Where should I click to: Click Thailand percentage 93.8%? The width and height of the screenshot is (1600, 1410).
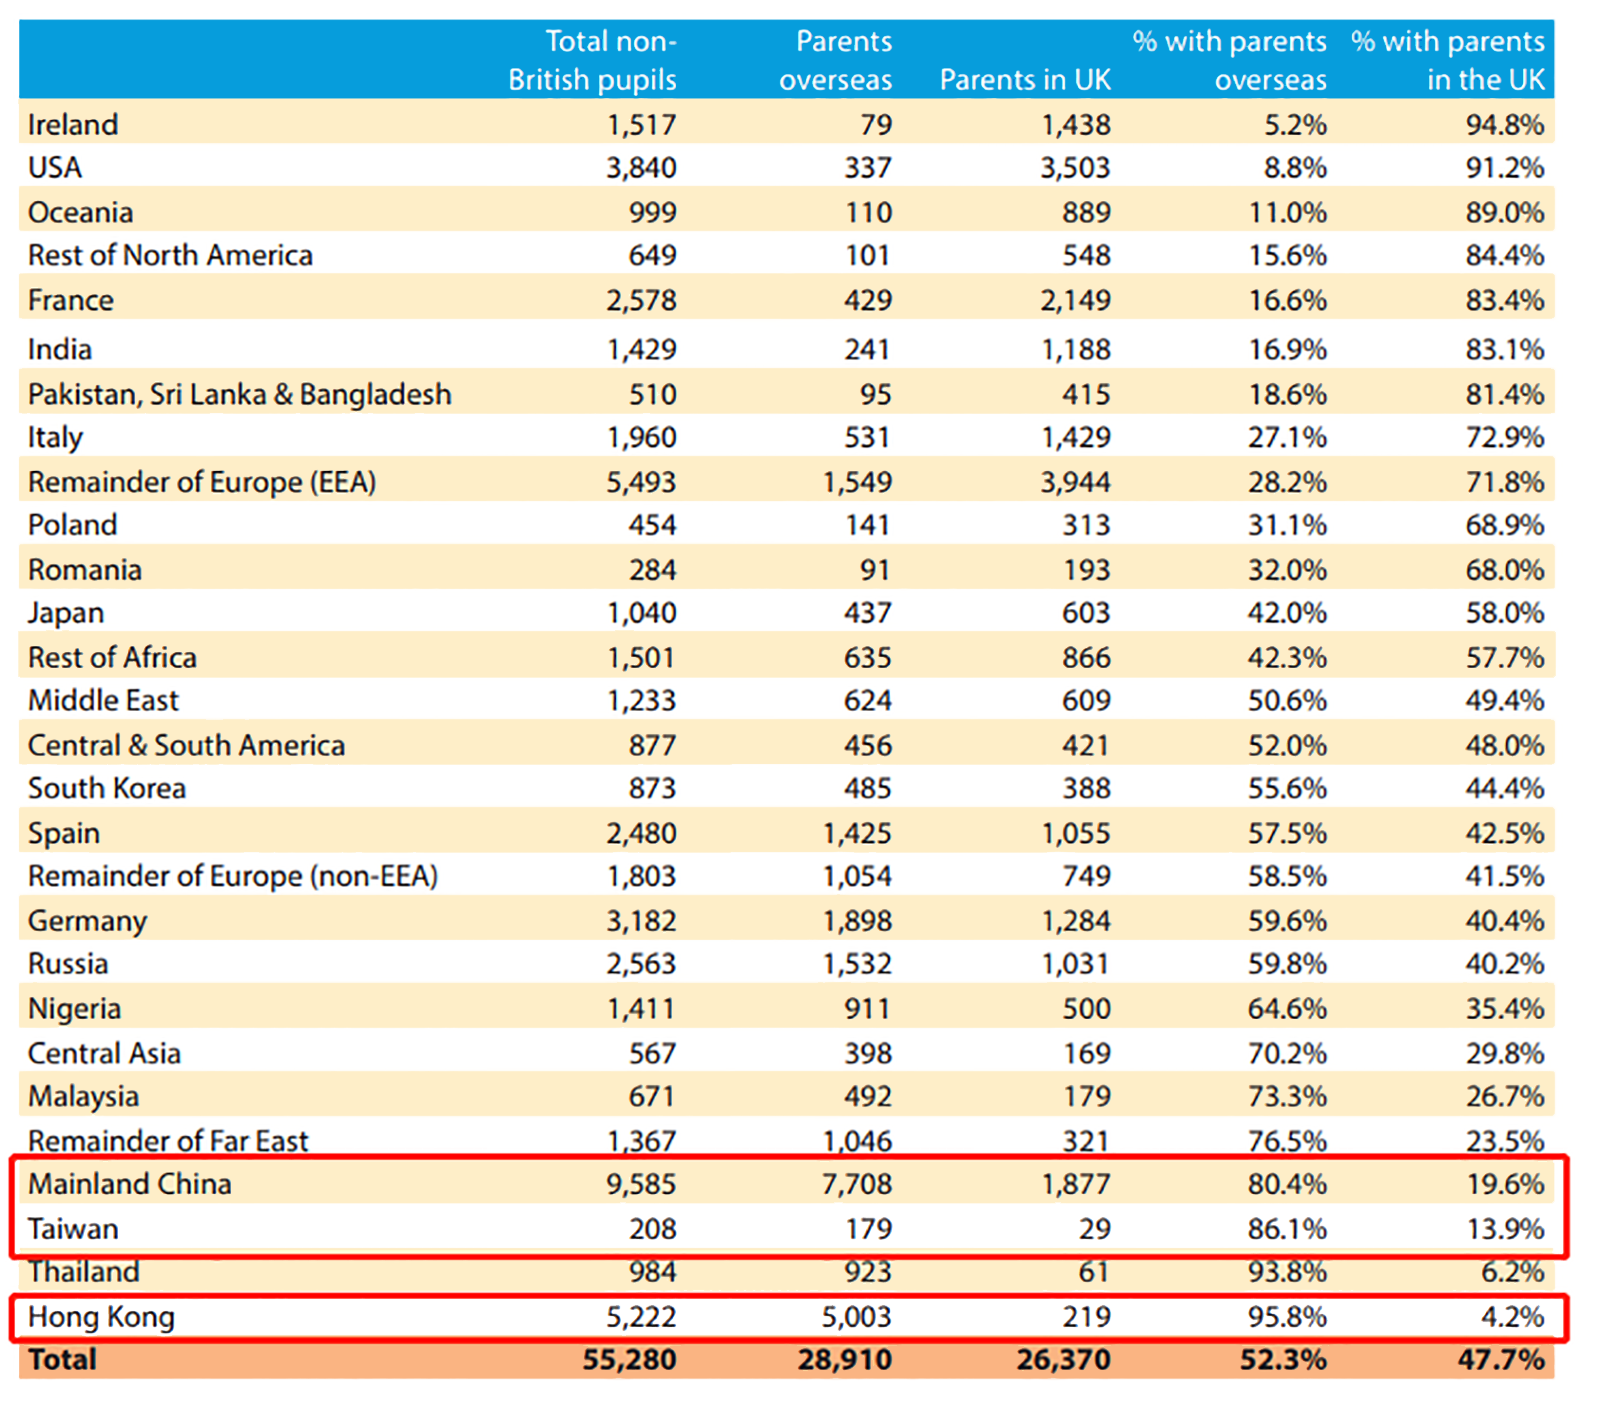[x=1287, y=1272]
